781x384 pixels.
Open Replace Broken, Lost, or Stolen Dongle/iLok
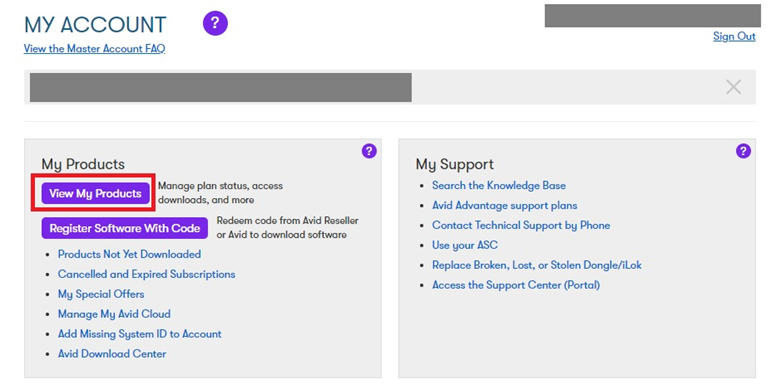(537, 265)
